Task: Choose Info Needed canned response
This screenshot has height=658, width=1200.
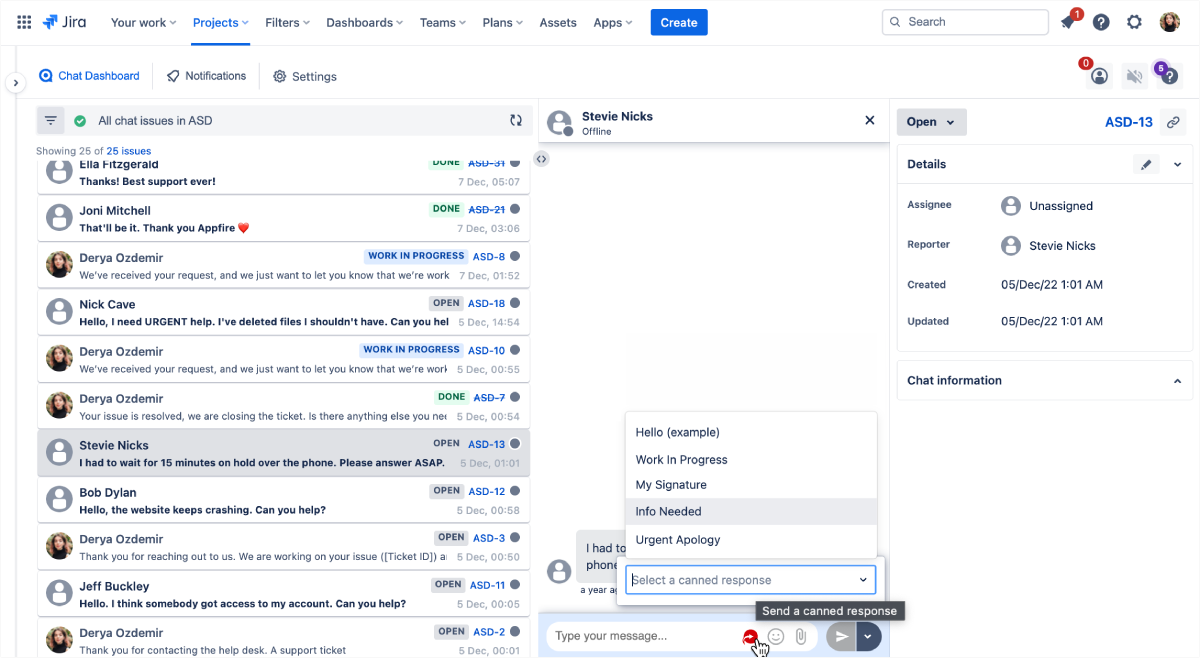Action: [x=750, y=511]
